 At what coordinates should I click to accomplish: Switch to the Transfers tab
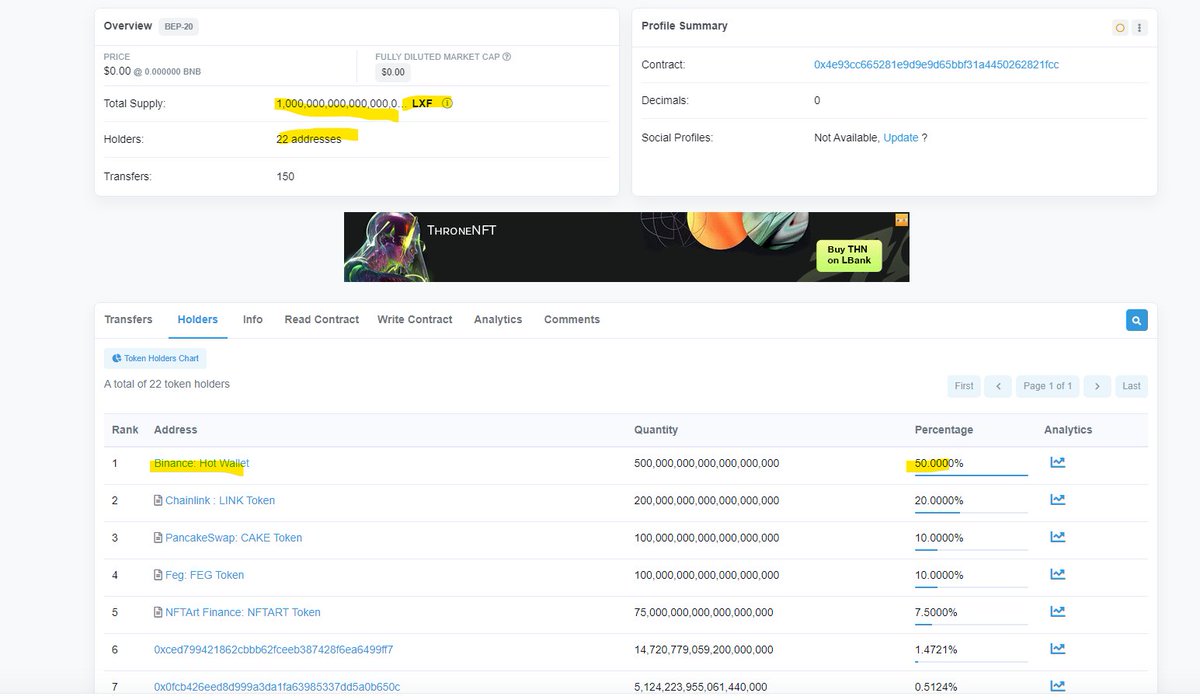tap(128, 319)
